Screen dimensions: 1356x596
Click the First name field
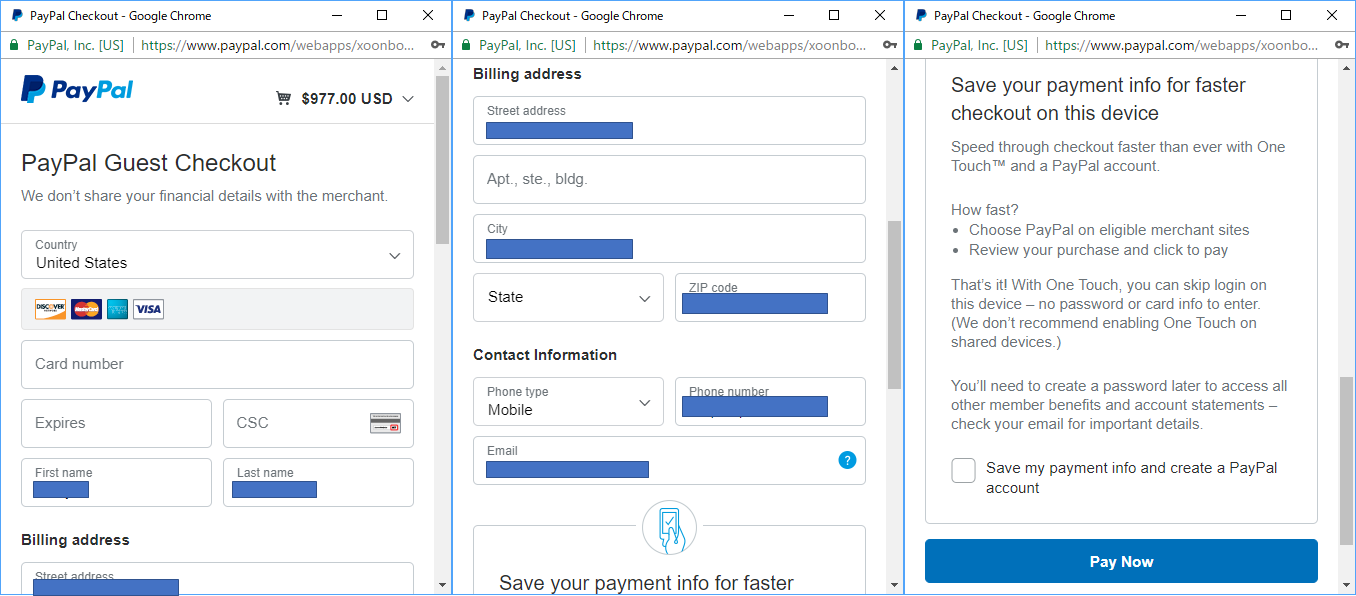coord(116,482)
